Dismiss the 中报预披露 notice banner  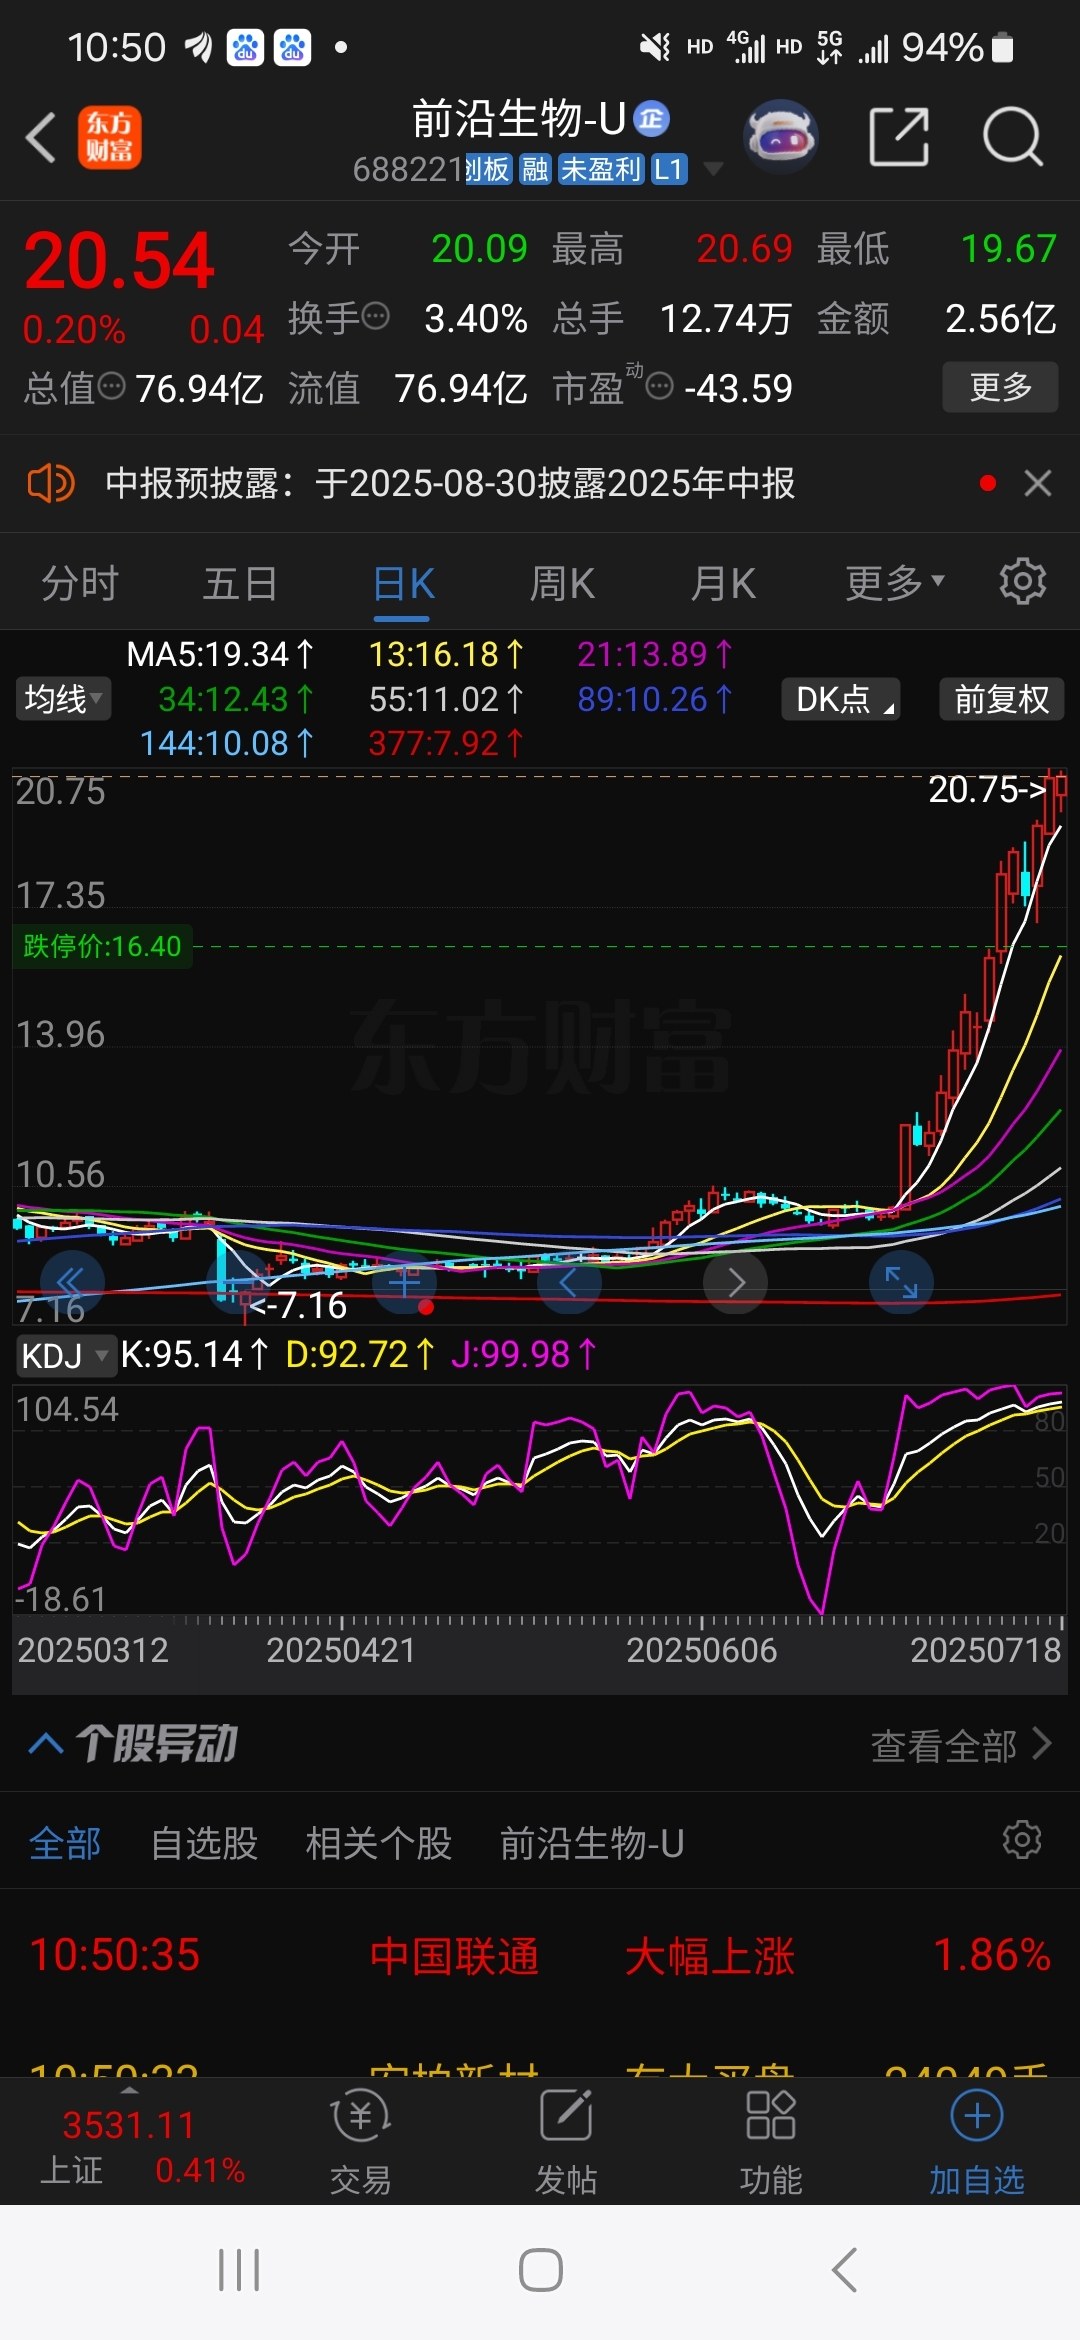click(1038, 484)
